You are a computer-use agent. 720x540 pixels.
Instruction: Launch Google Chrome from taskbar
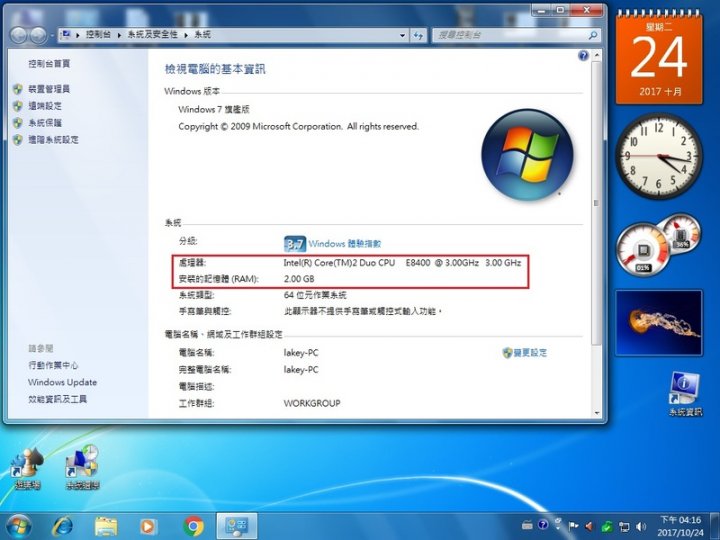[193, 526]
